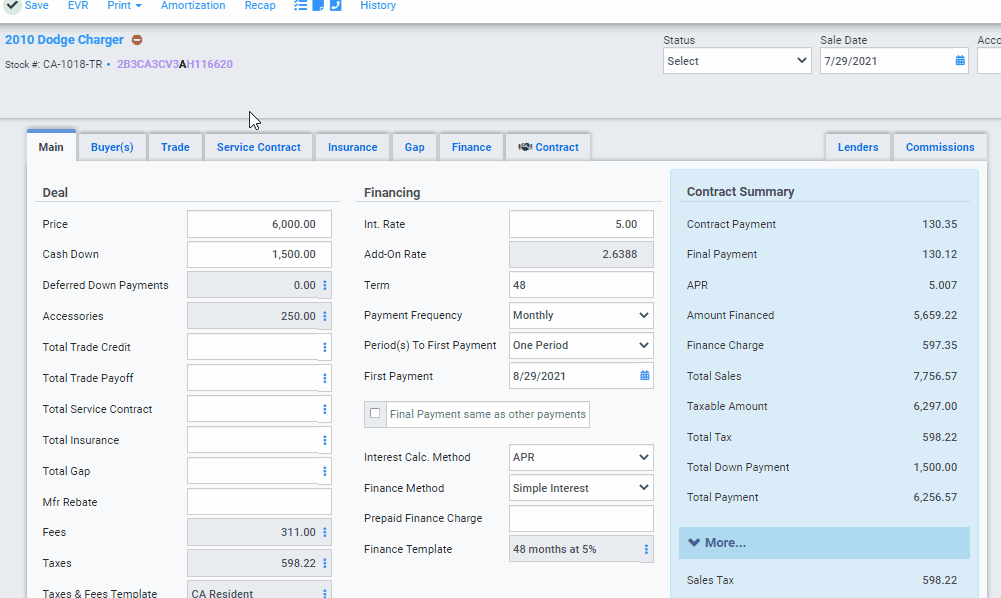Click the Add-On Rate field
Viewport: 1001px width, 598px height.
click(581, 254)
